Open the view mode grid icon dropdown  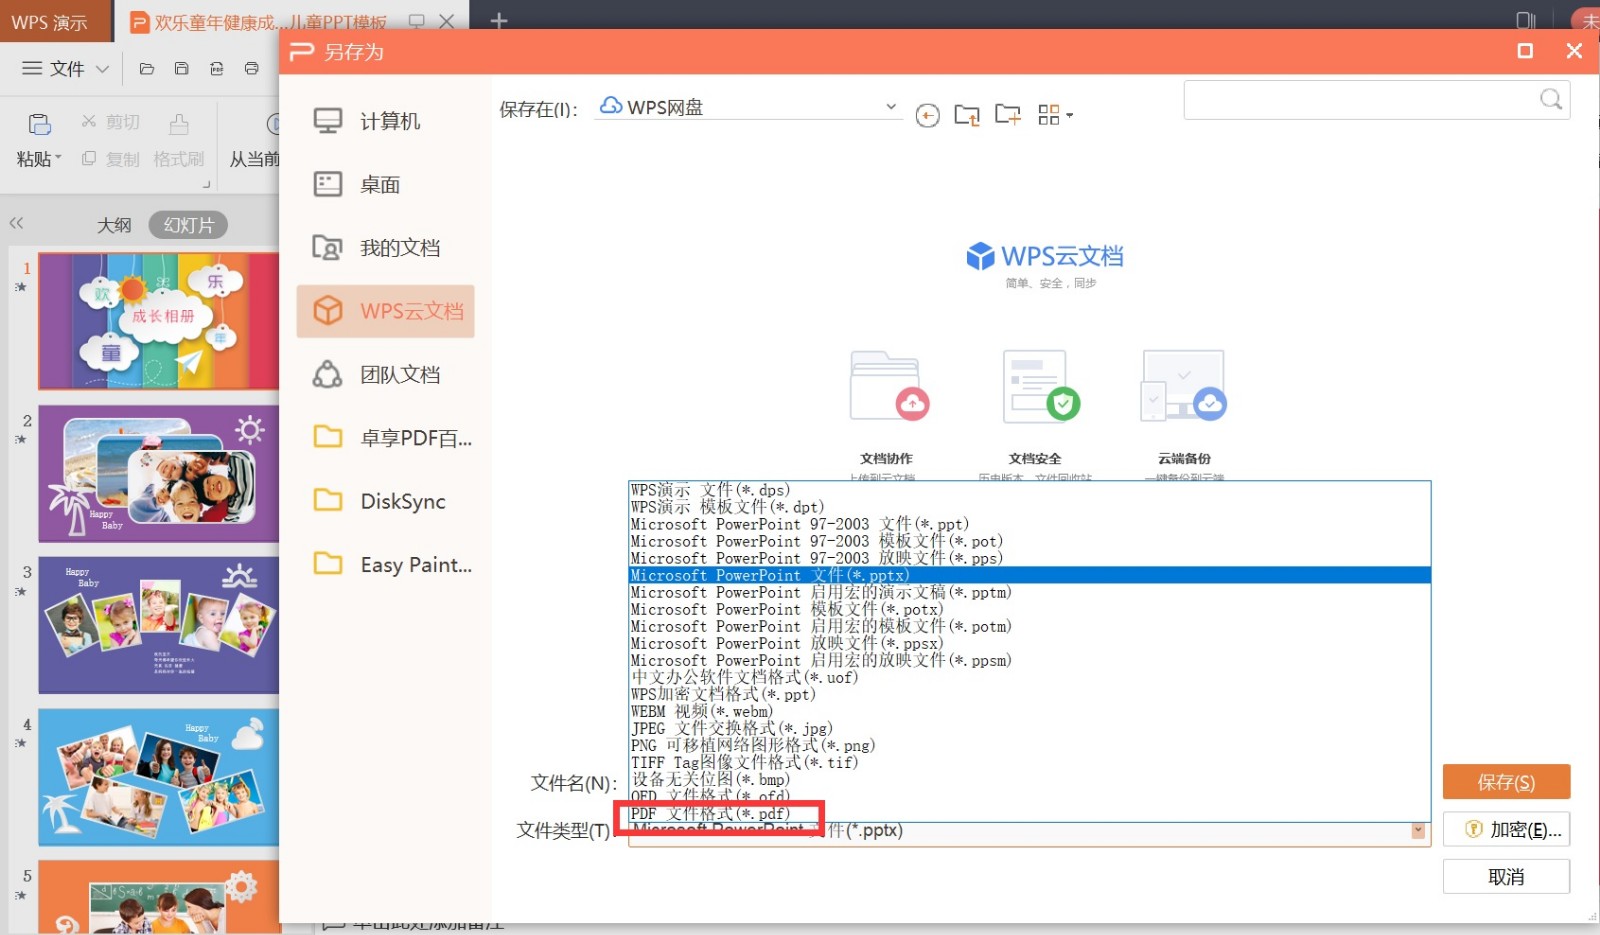click(x=1055, y=115)
